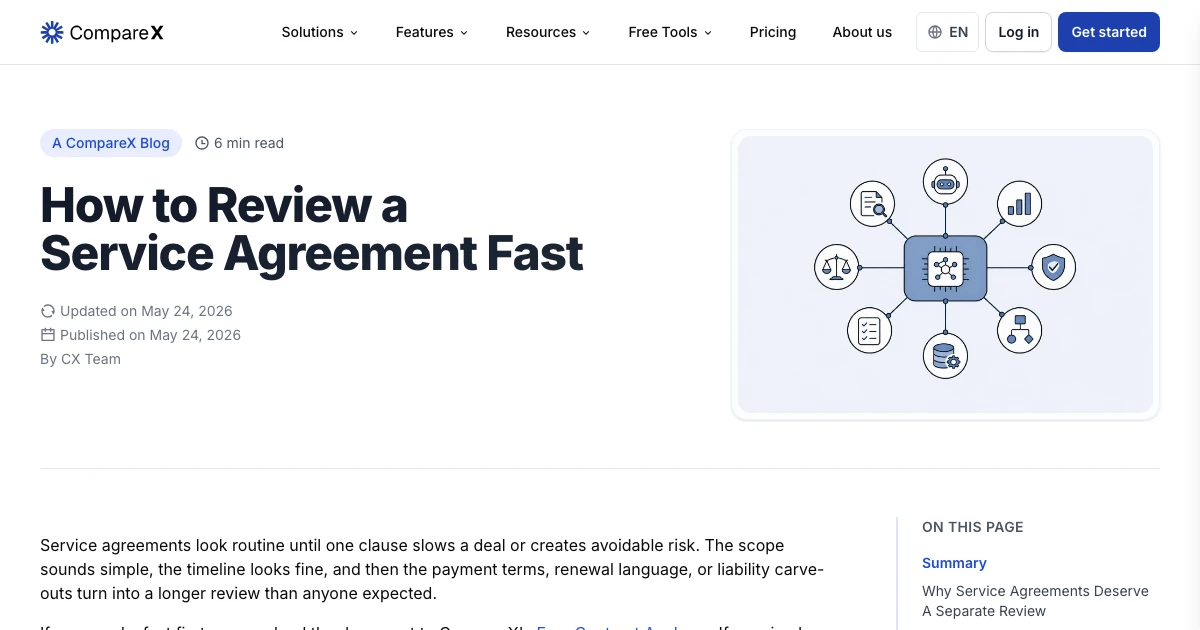Go to the Pricing page
Image resolution: width=1200 pixels, height=630 pixels.
coord(773,32)
